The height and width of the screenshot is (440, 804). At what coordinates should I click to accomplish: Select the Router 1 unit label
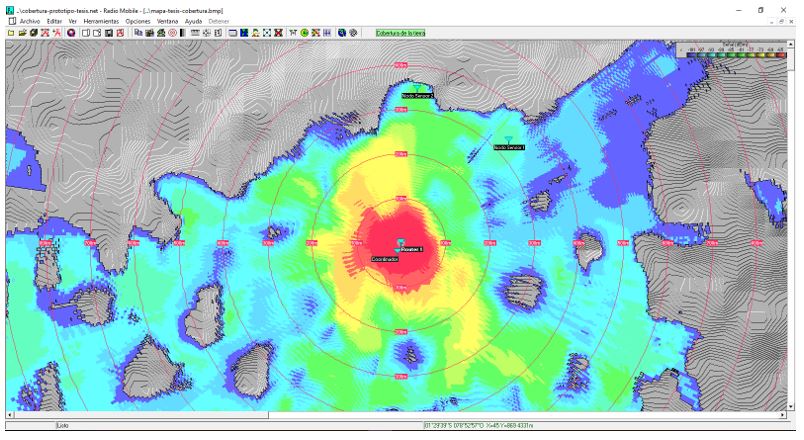pos(412,249)
